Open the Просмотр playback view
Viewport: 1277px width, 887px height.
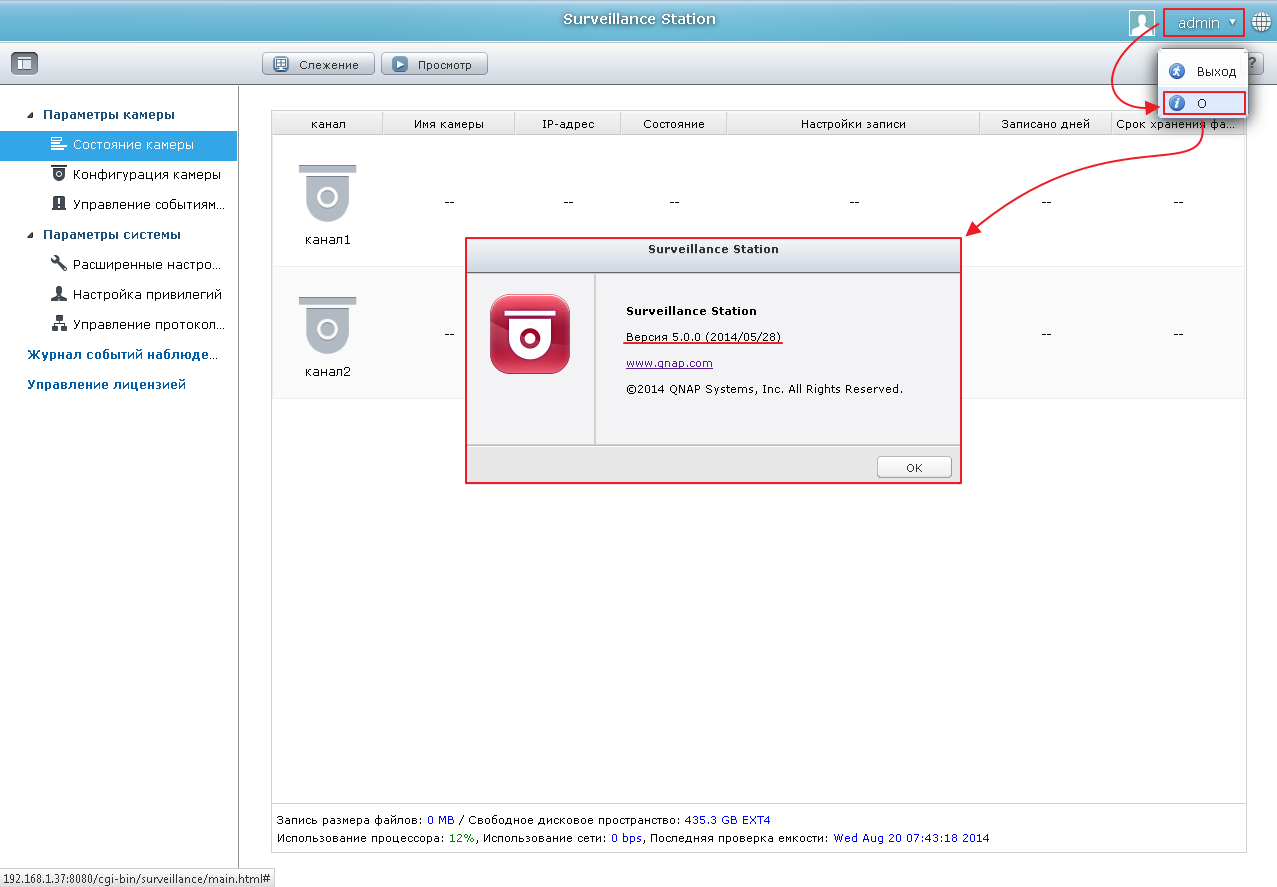(x=434, y=64)
